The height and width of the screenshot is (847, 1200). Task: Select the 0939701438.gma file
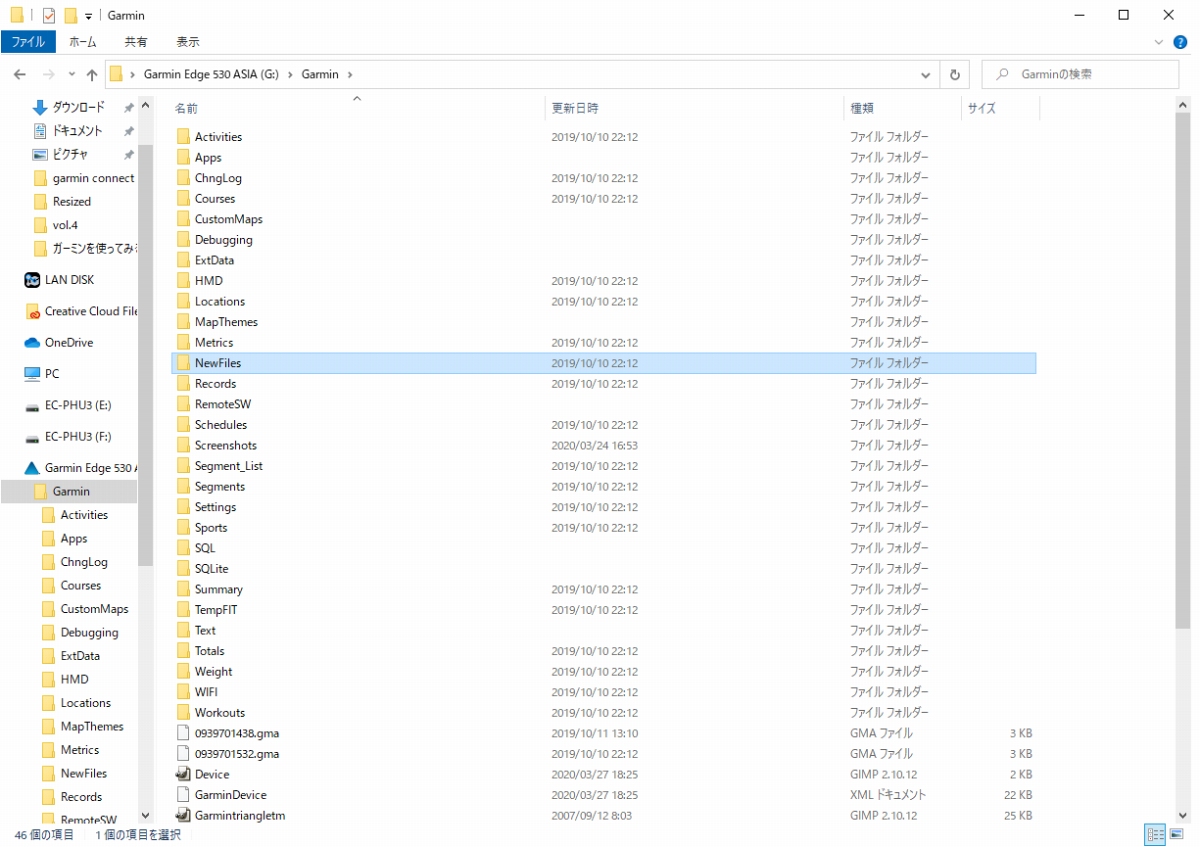(236, 733)
